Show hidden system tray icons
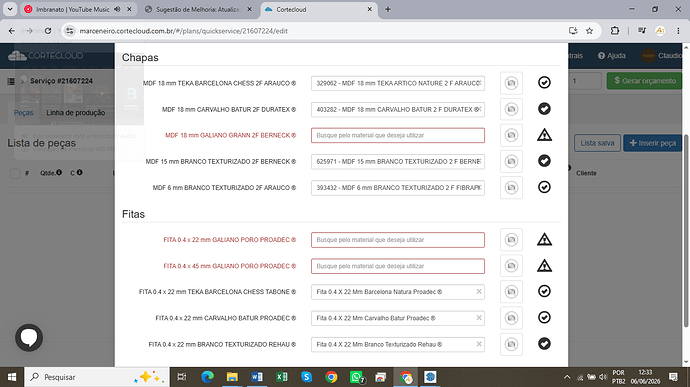690x387 pixels. coord(567,377)
